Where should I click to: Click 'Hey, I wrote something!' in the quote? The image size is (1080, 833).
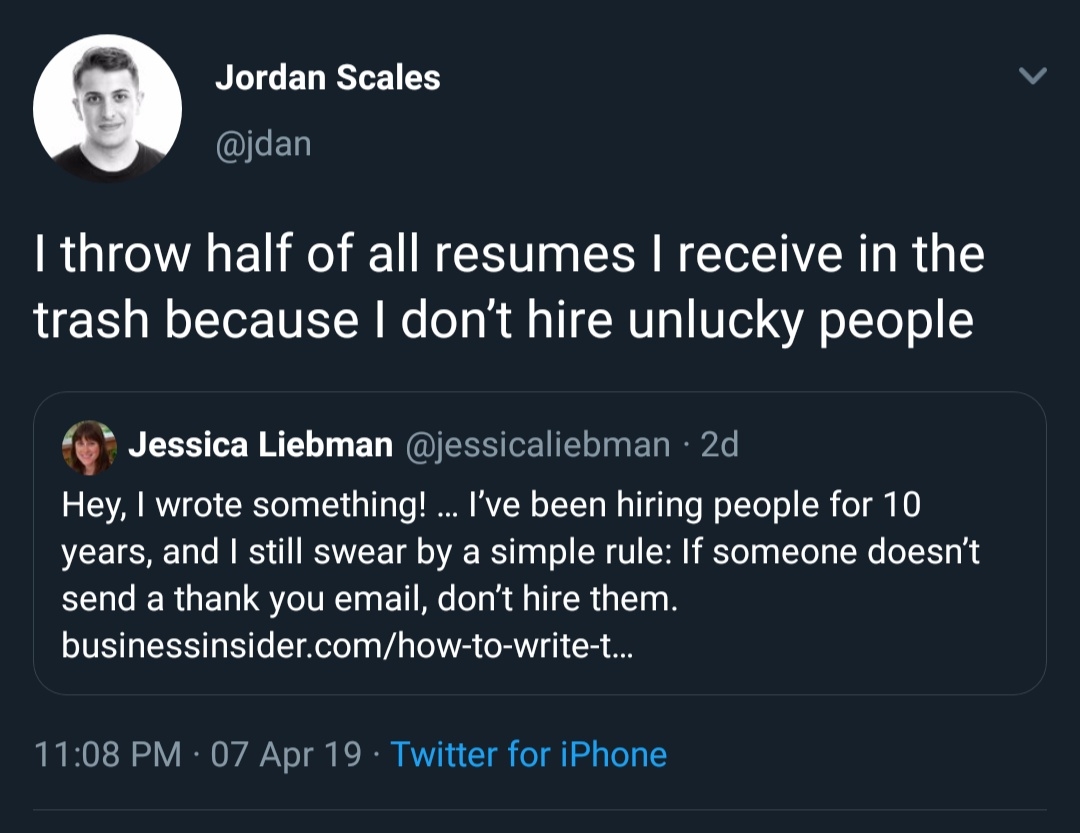coord(240,504)
